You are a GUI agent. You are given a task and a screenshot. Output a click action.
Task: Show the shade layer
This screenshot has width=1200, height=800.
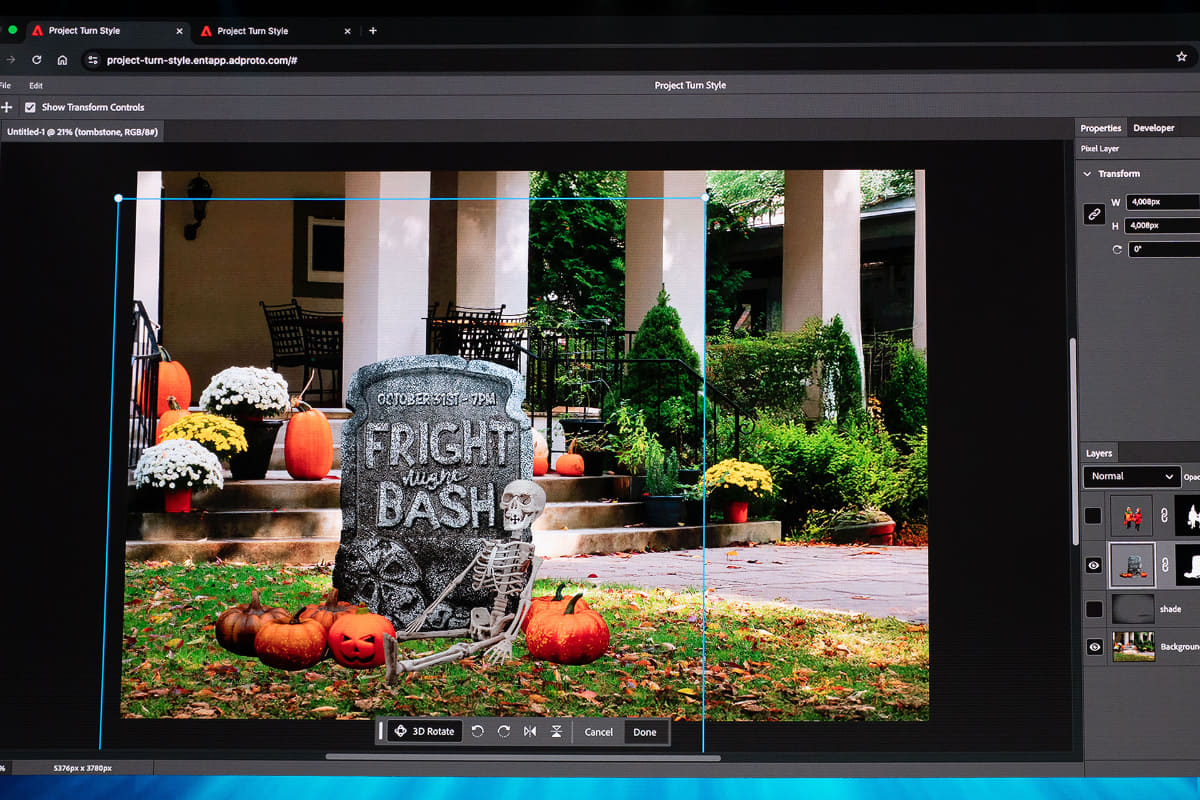[x=1094, y=609]
